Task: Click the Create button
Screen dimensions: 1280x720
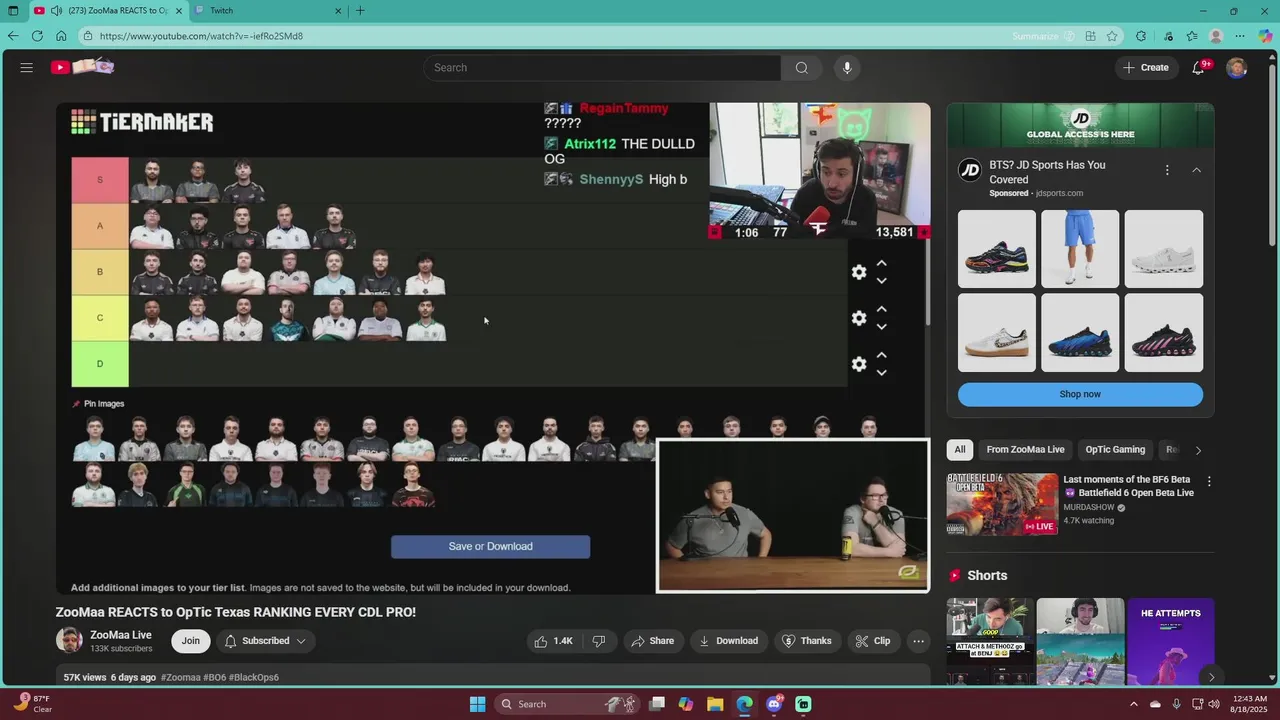Action: coord(1146,67)
